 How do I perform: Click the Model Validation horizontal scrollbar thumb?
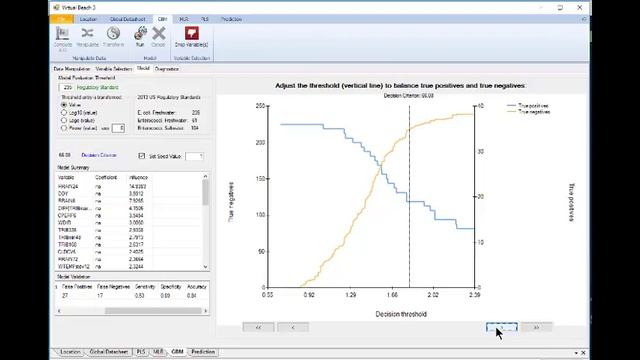153,311
